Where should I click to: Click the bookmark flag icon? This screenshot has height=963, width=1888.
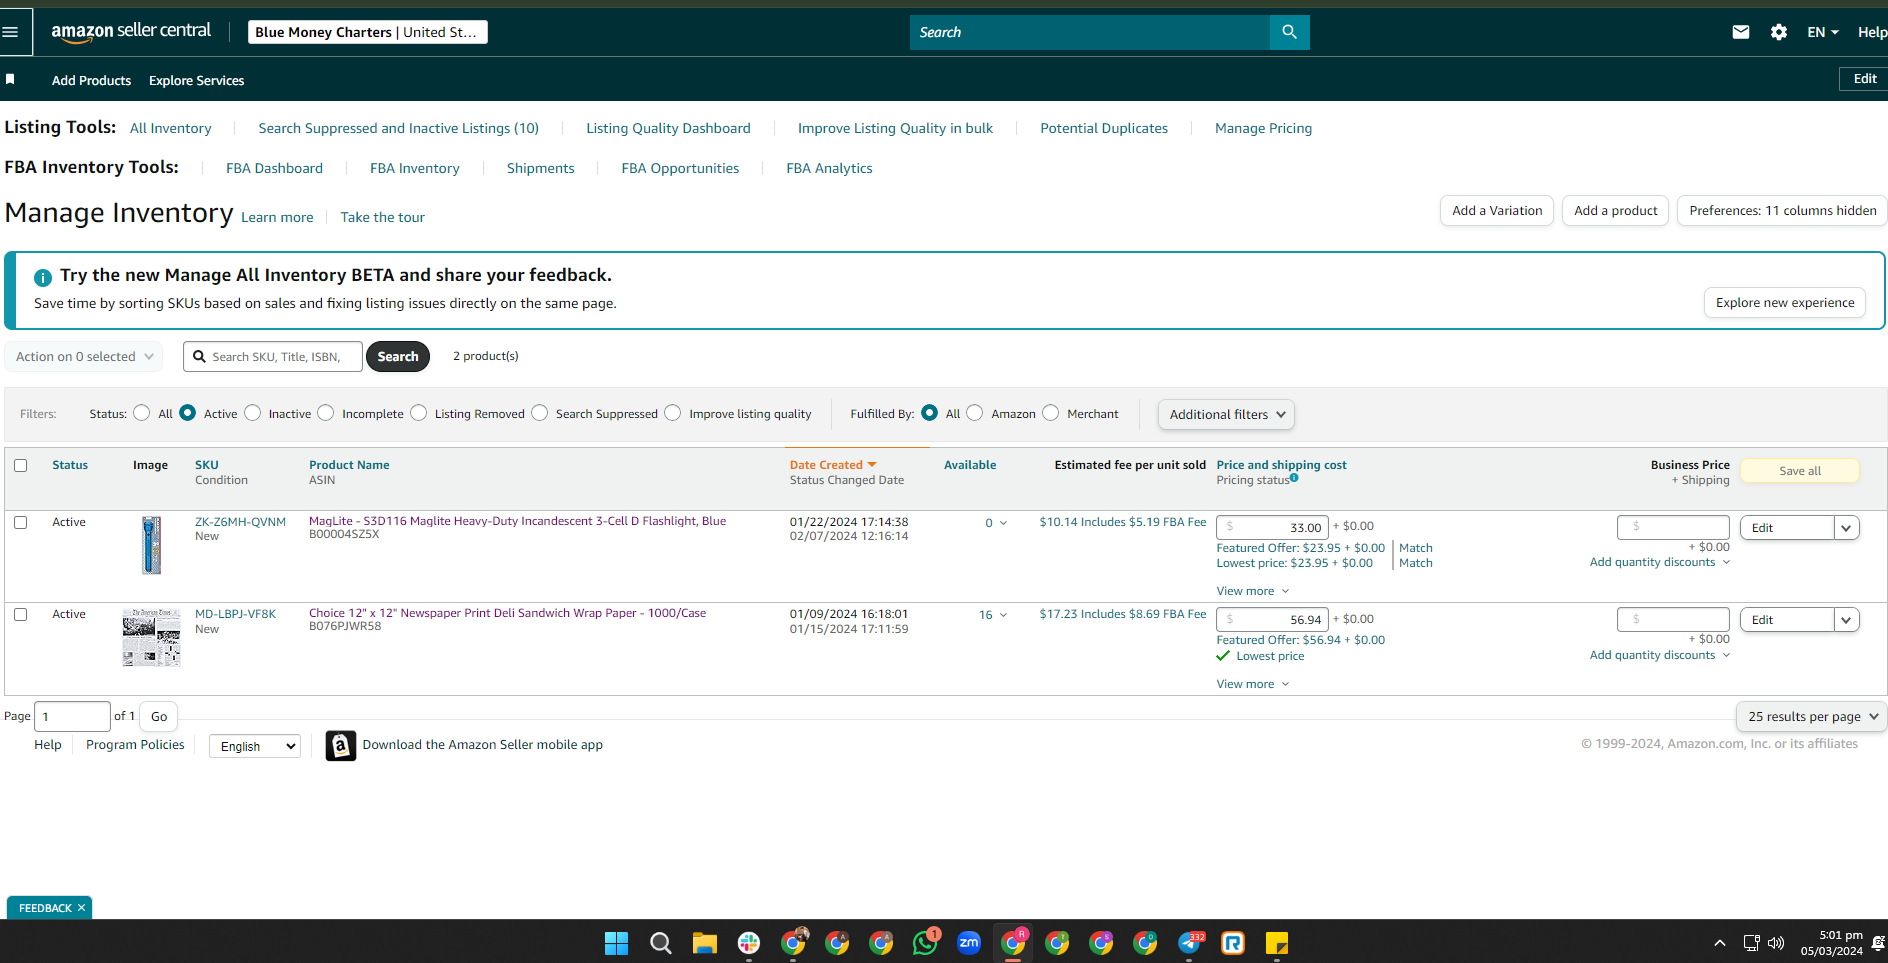coord(10,79)
